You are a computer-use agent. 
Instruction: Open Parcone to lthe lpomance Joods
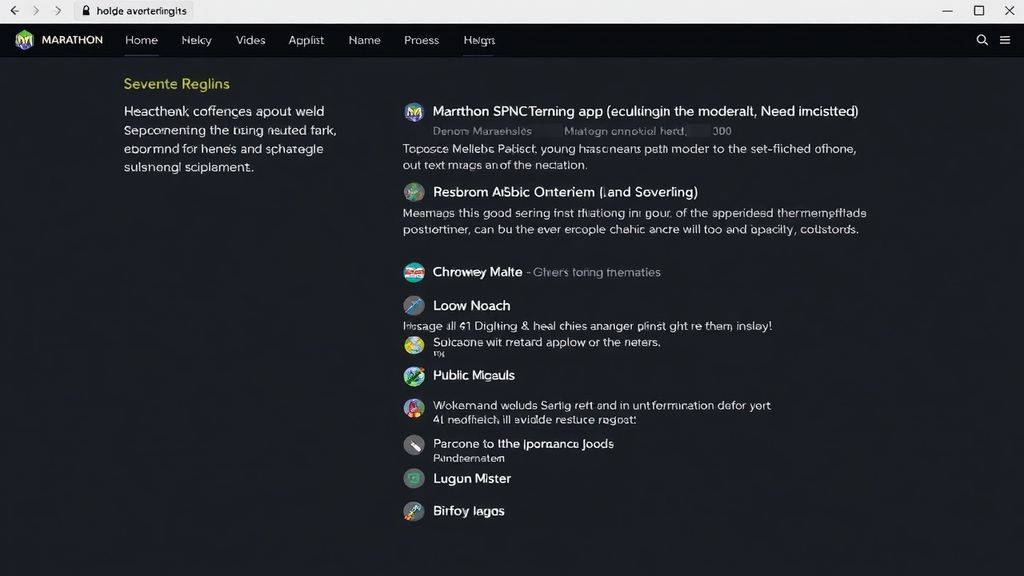[x=523, y=443]
